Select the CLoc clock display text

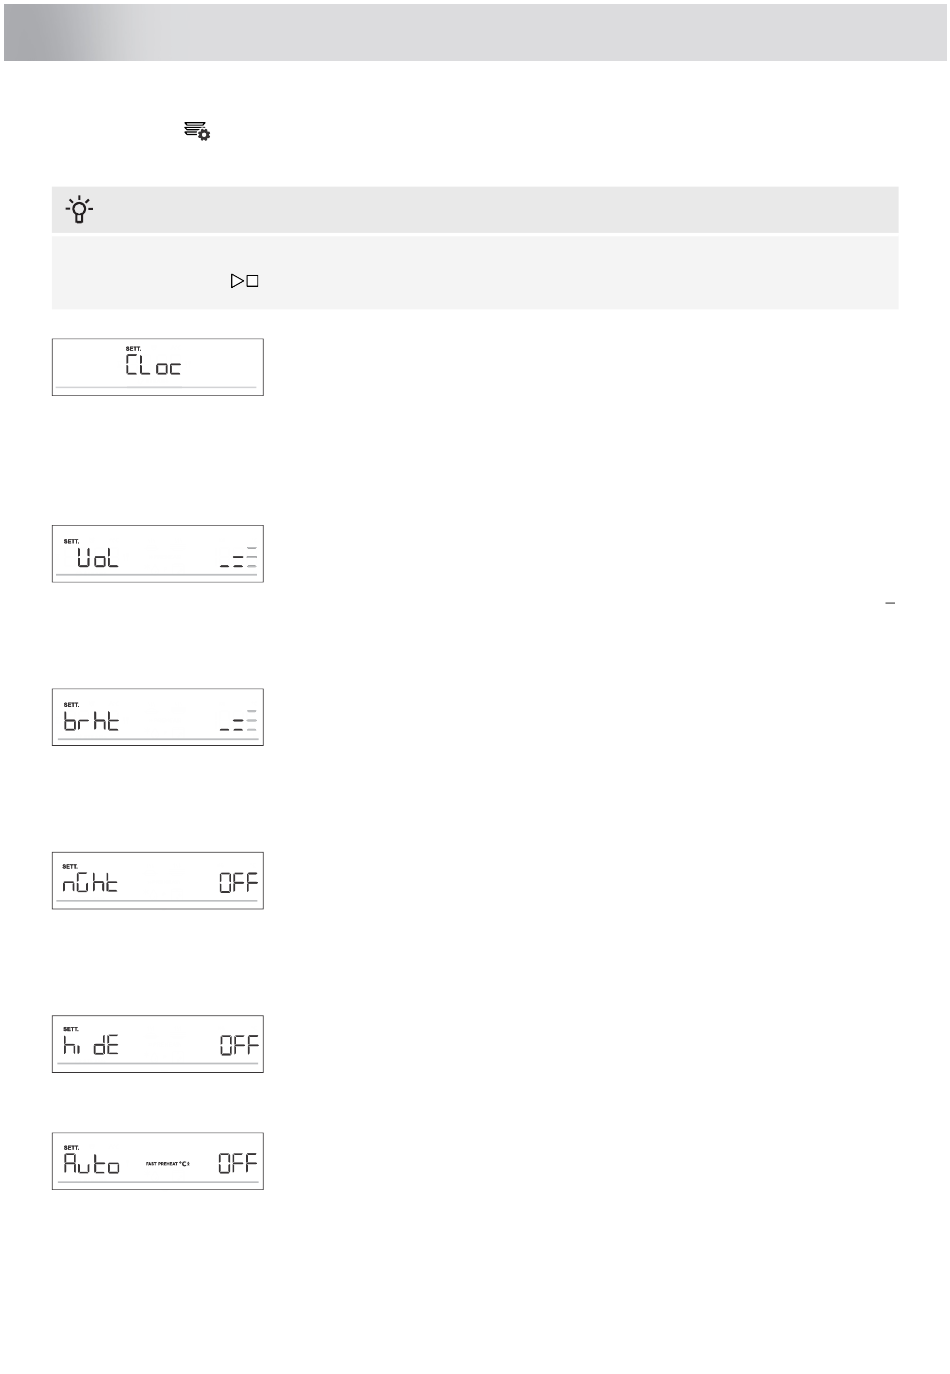(153, 367)
